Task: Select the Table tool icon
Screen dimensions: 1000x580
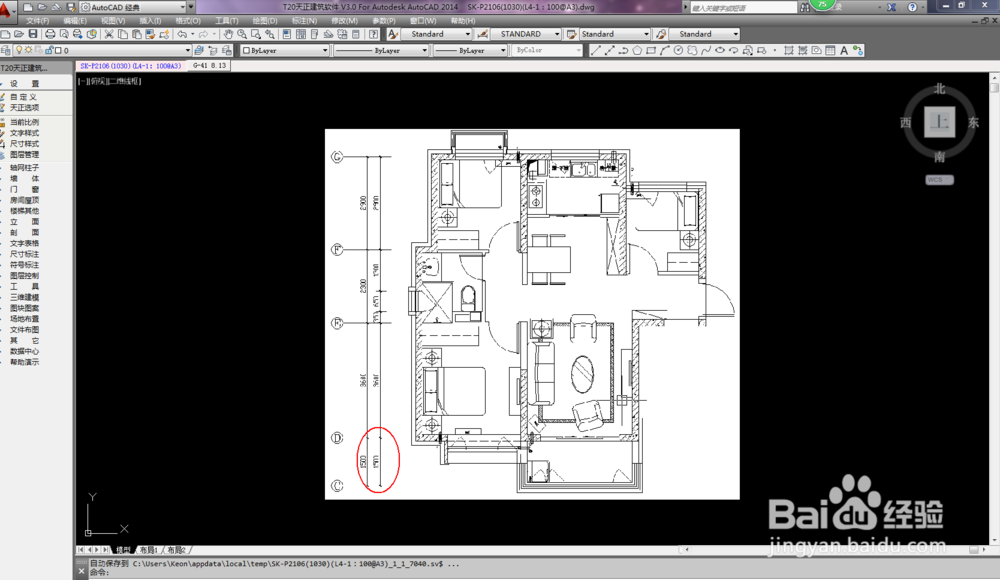Action: pyautogui.click(x=830, y=50)
